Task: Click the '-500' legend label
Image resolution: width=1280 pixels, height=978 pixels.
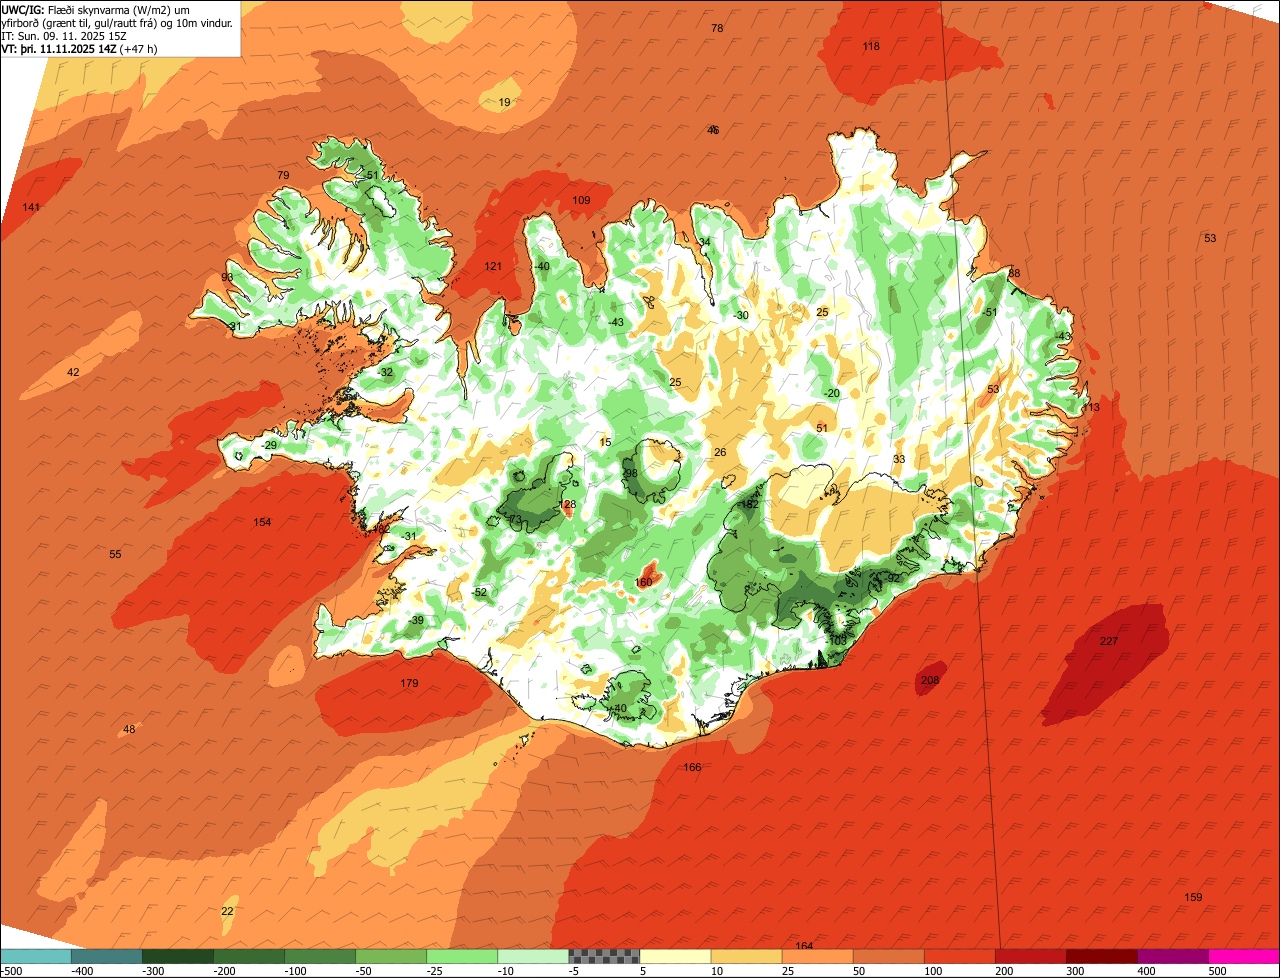Action: (11, 971)
